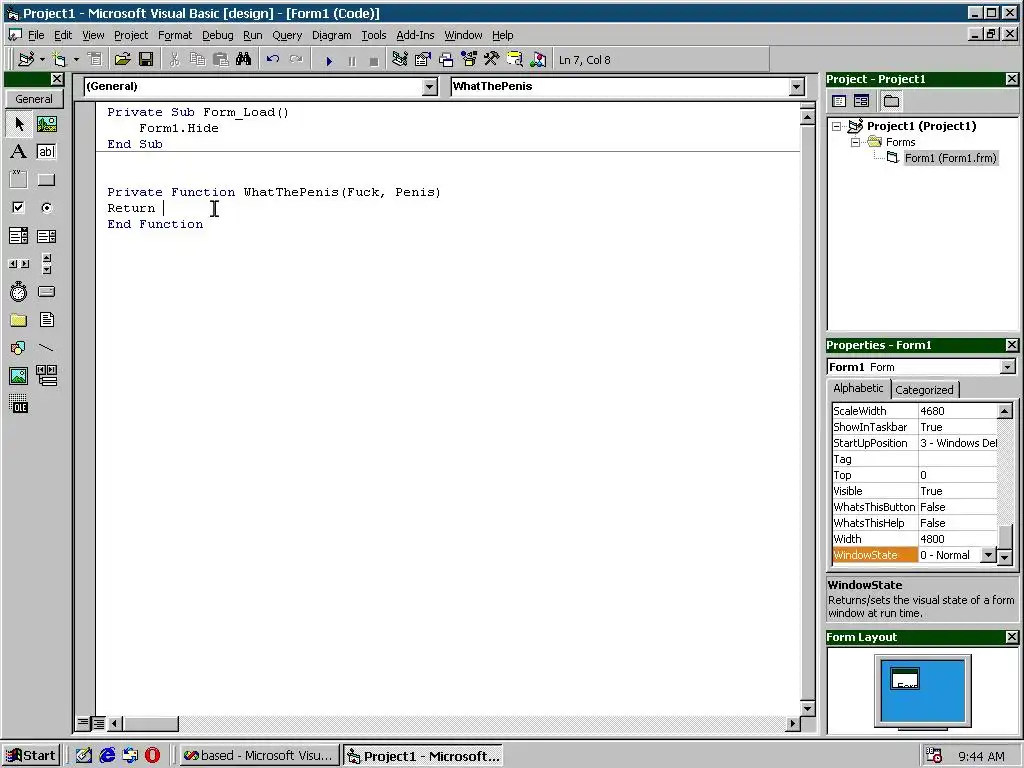Open the Data View Window toolbar icon
Screen dimensions: 1024x768
(x=515, y=60)
